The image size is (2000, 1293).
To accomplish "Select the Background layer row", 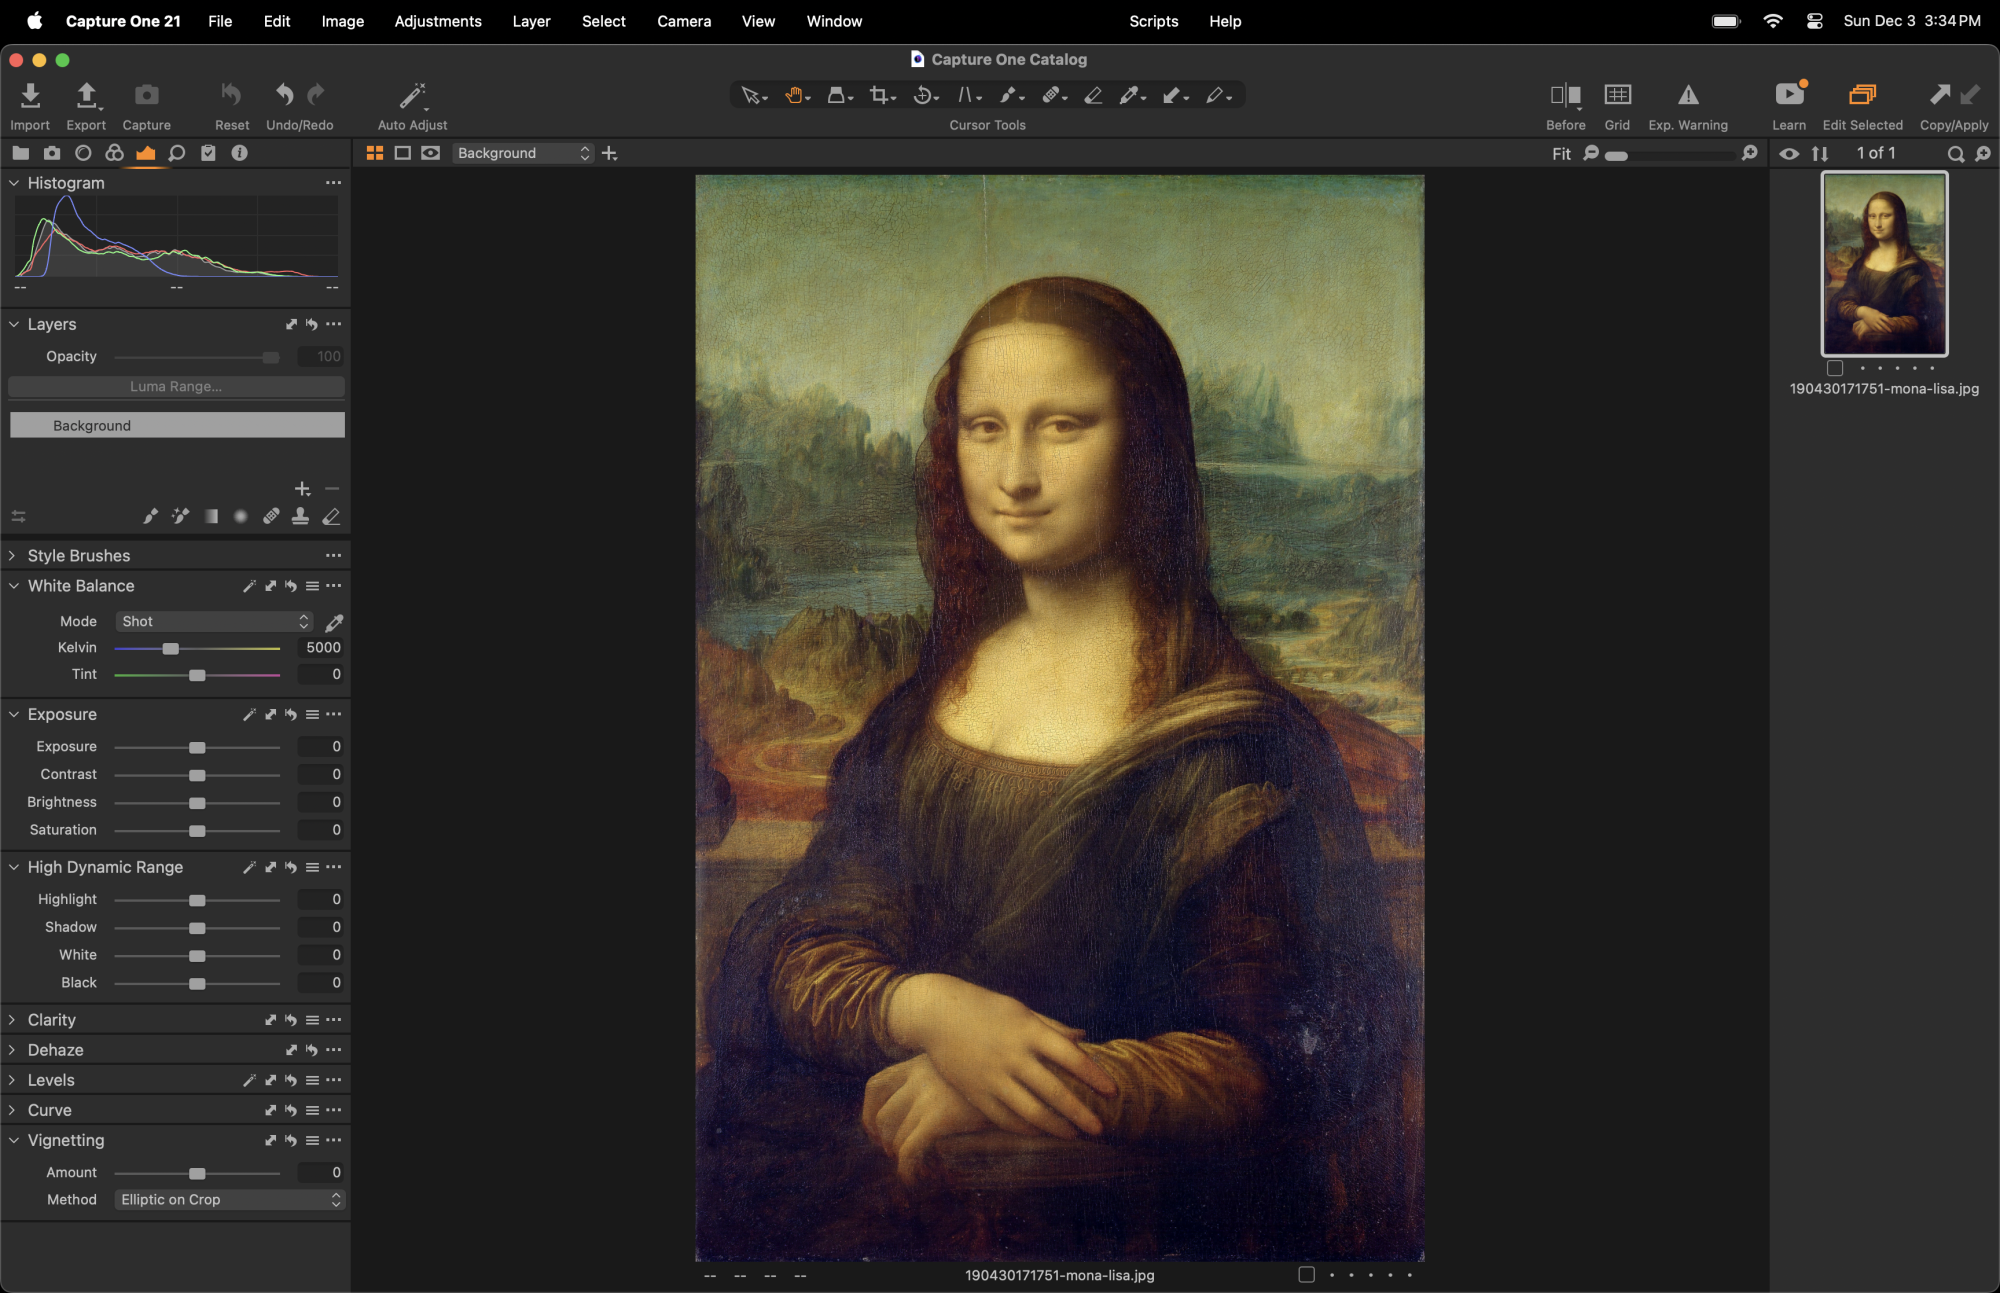I will click(x=177, y=425).
